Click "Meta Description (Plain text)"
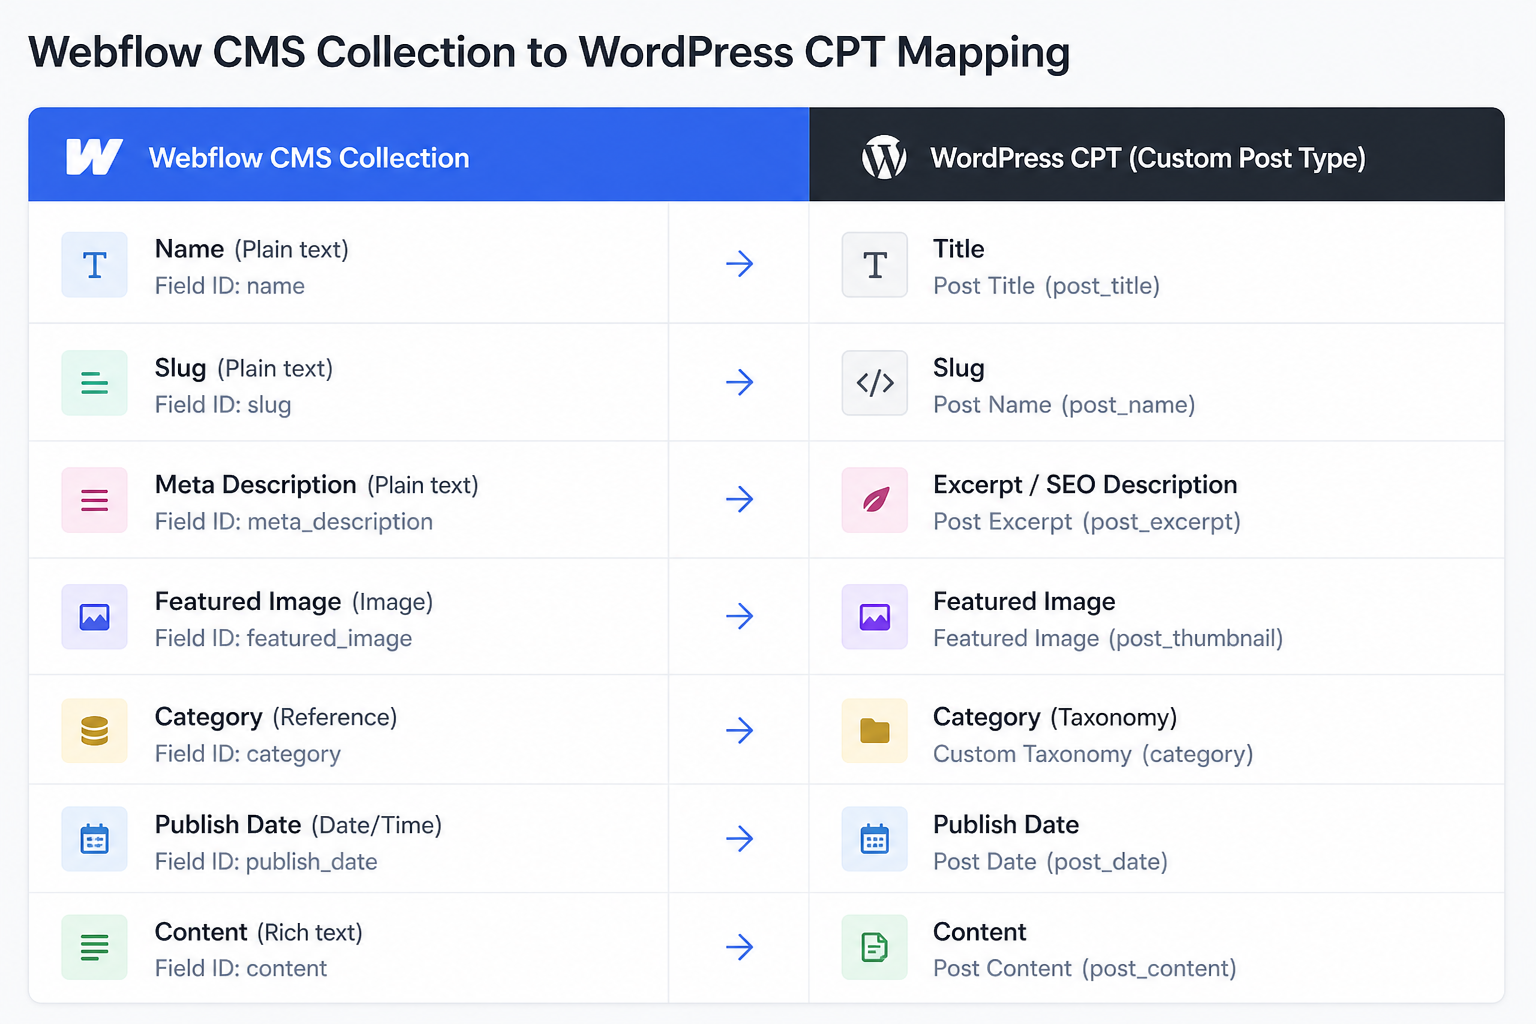Screen dimensions: 1536x1024 point(317,485)
